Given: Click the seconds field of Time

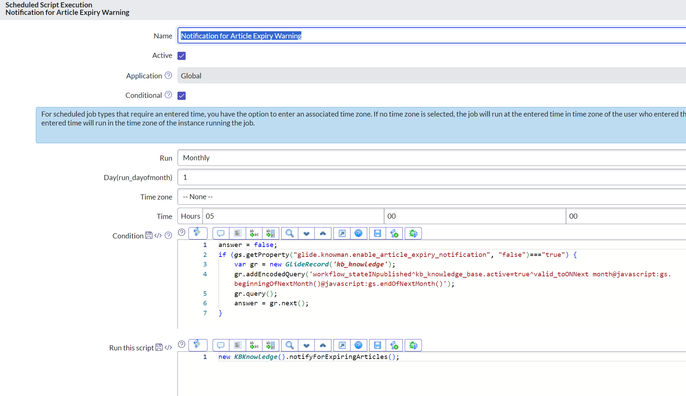Looking at the screenshot, I should [626, 216].
